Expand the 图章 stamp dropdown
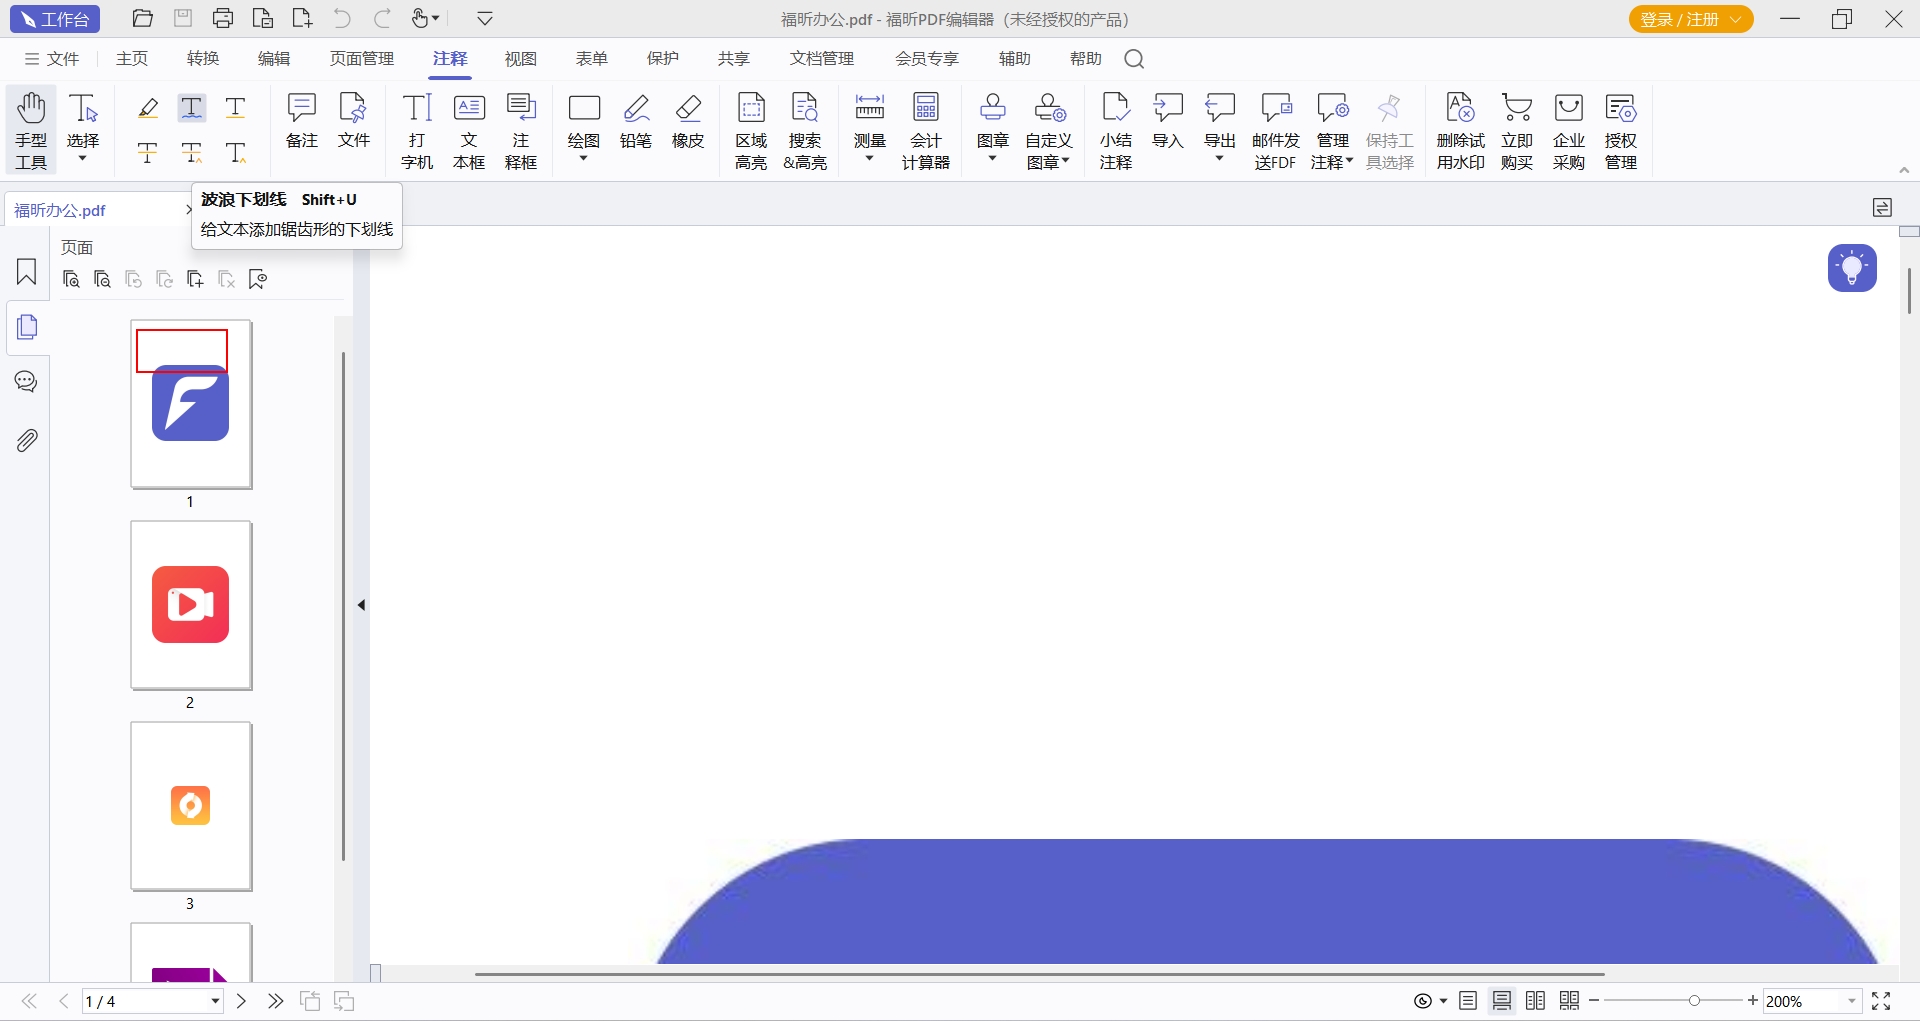Viewport: 1920px width, 1021px height. [992, 158]
